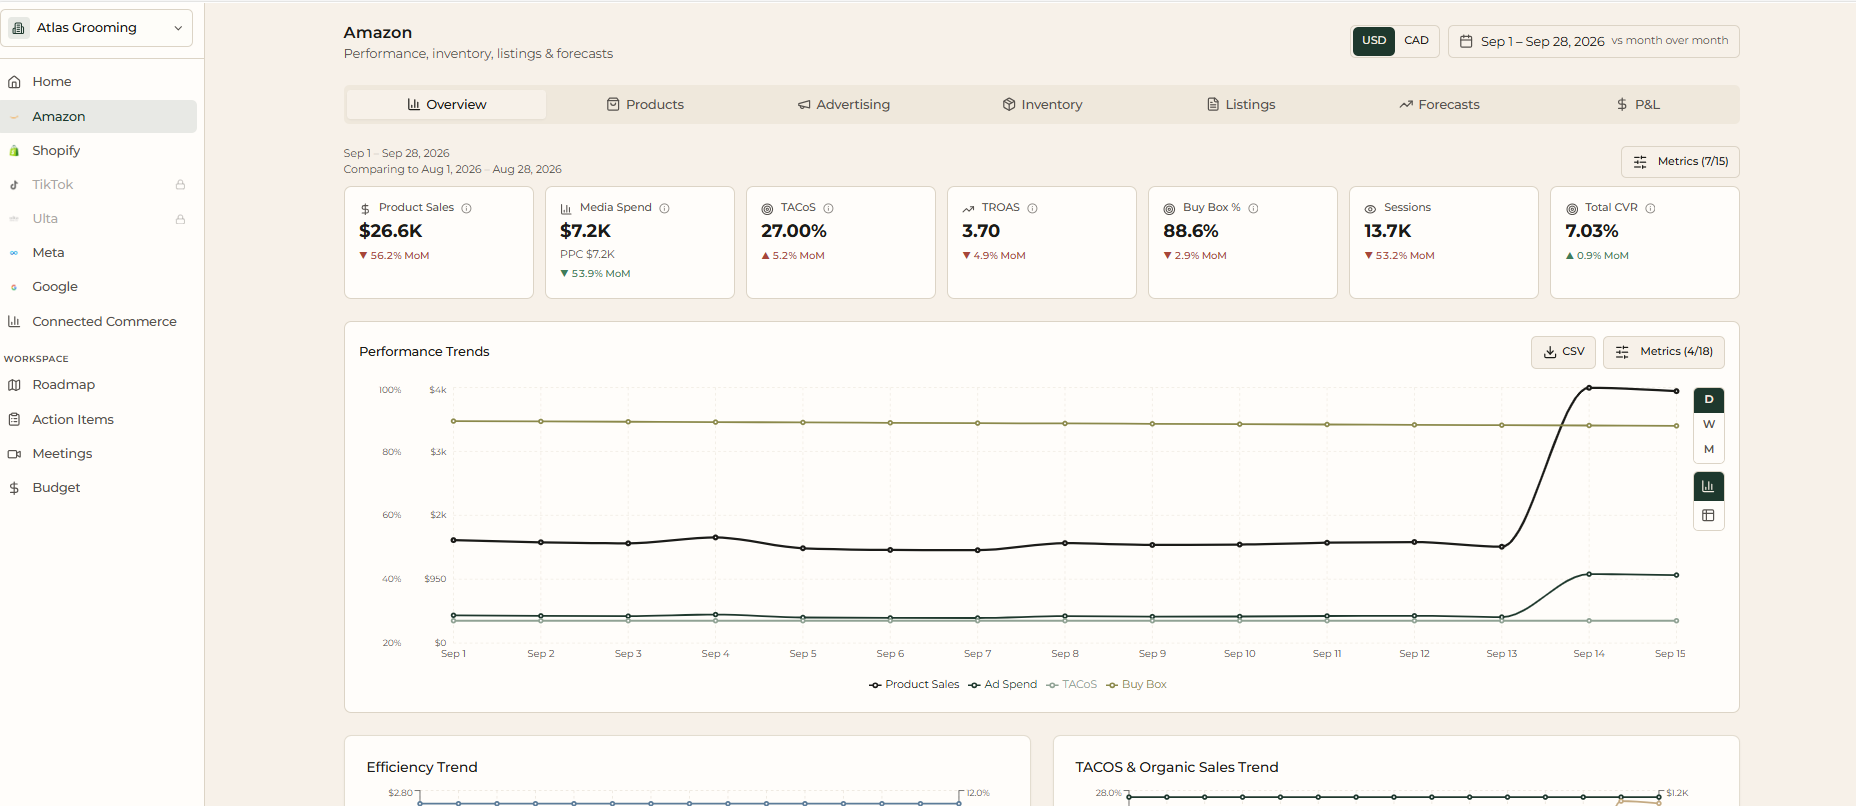
Task: Switch to the Listings tab
Action: point(1241,104)
